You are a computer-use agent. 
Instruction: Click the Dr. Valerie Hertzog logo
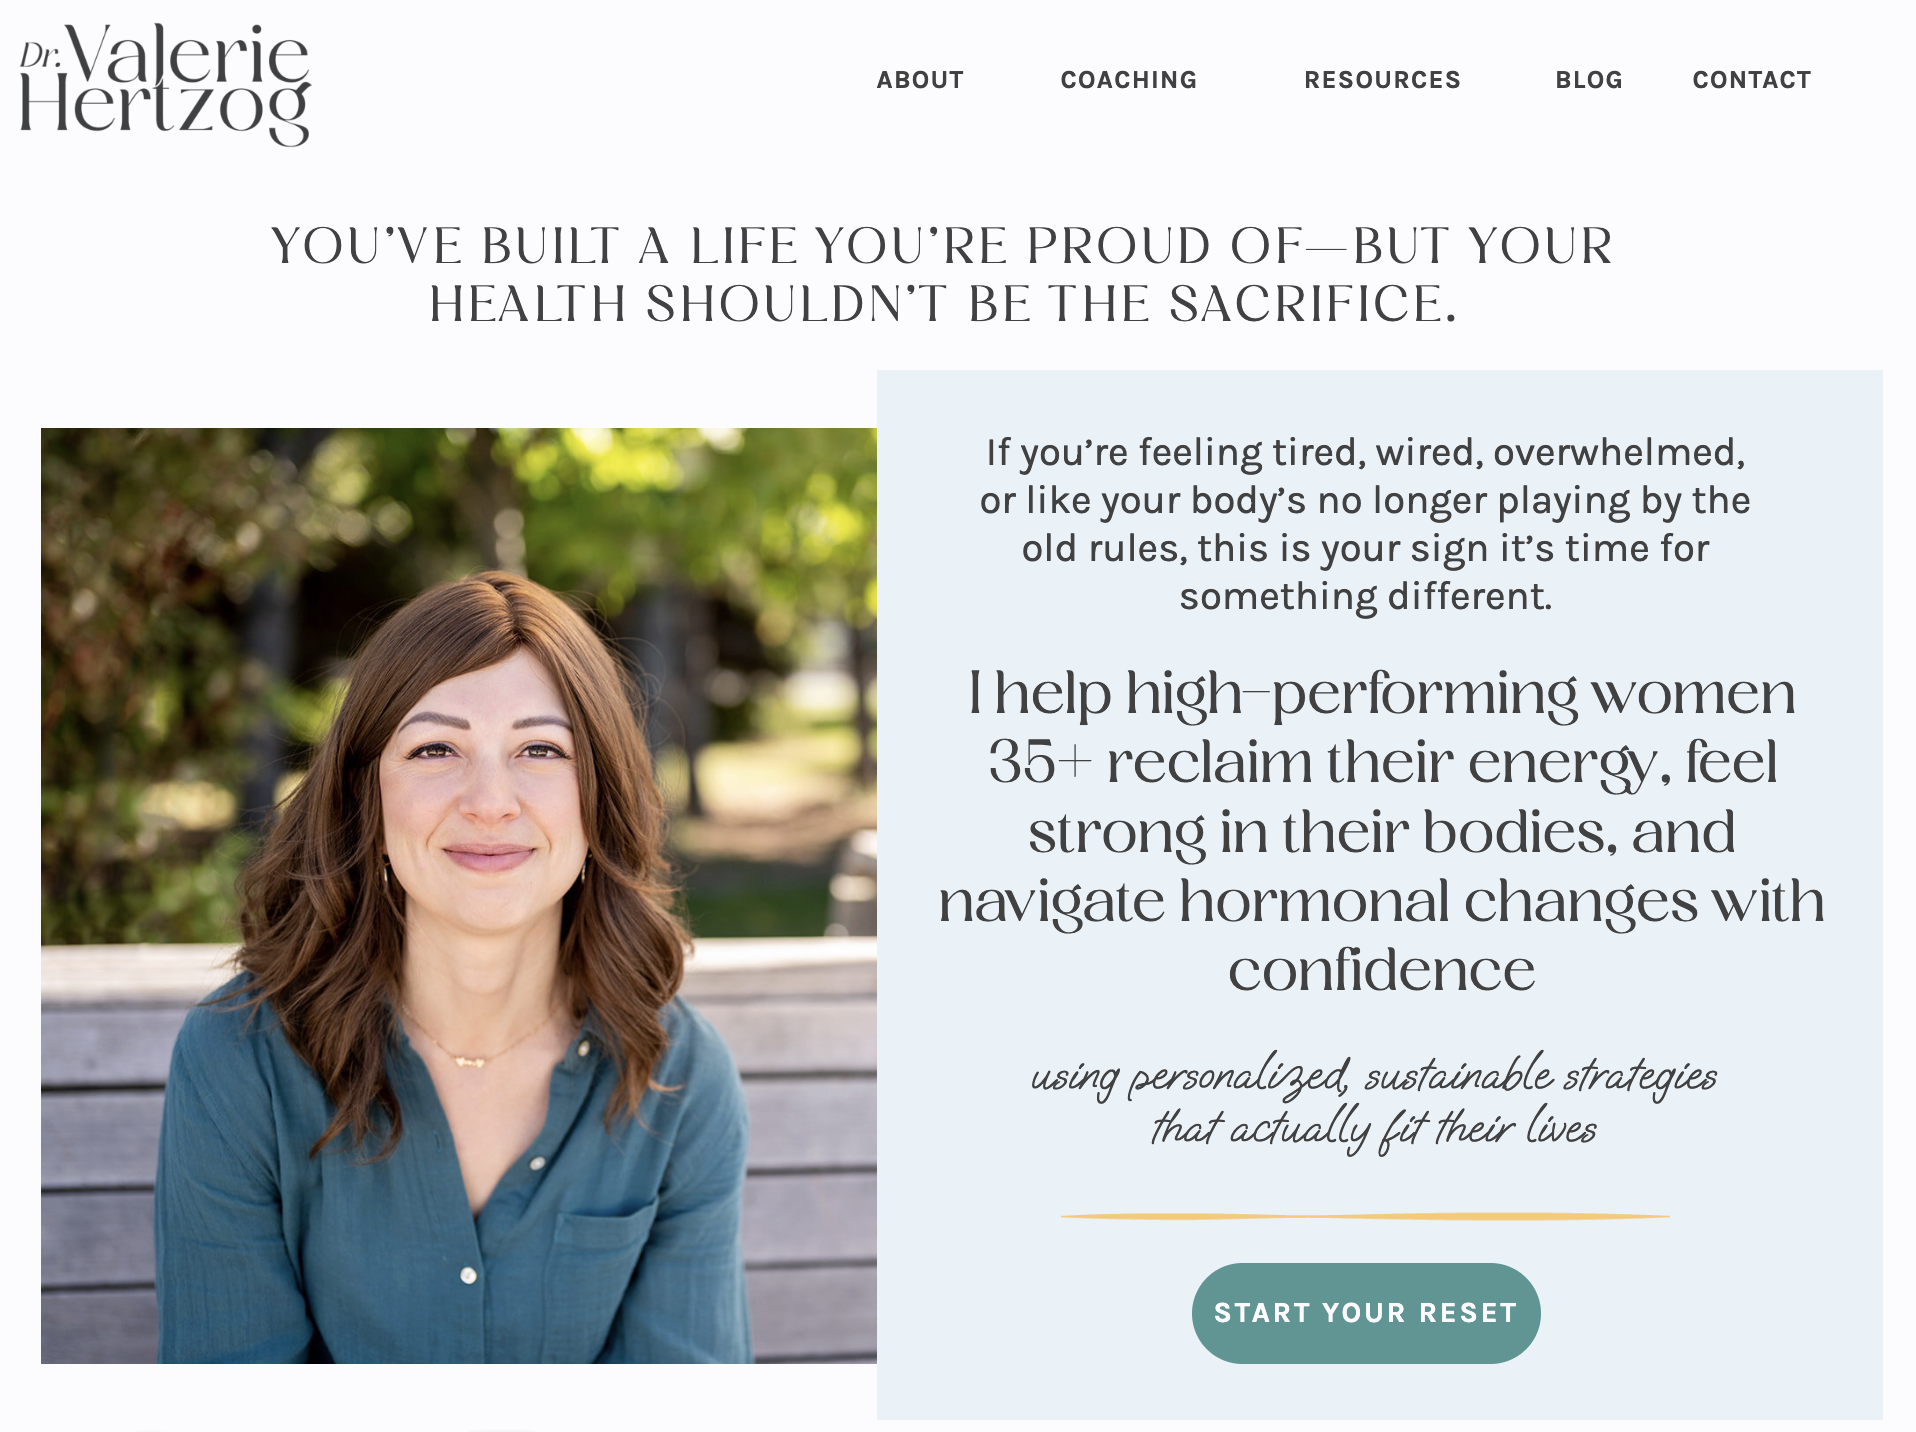tap(165, 84)
